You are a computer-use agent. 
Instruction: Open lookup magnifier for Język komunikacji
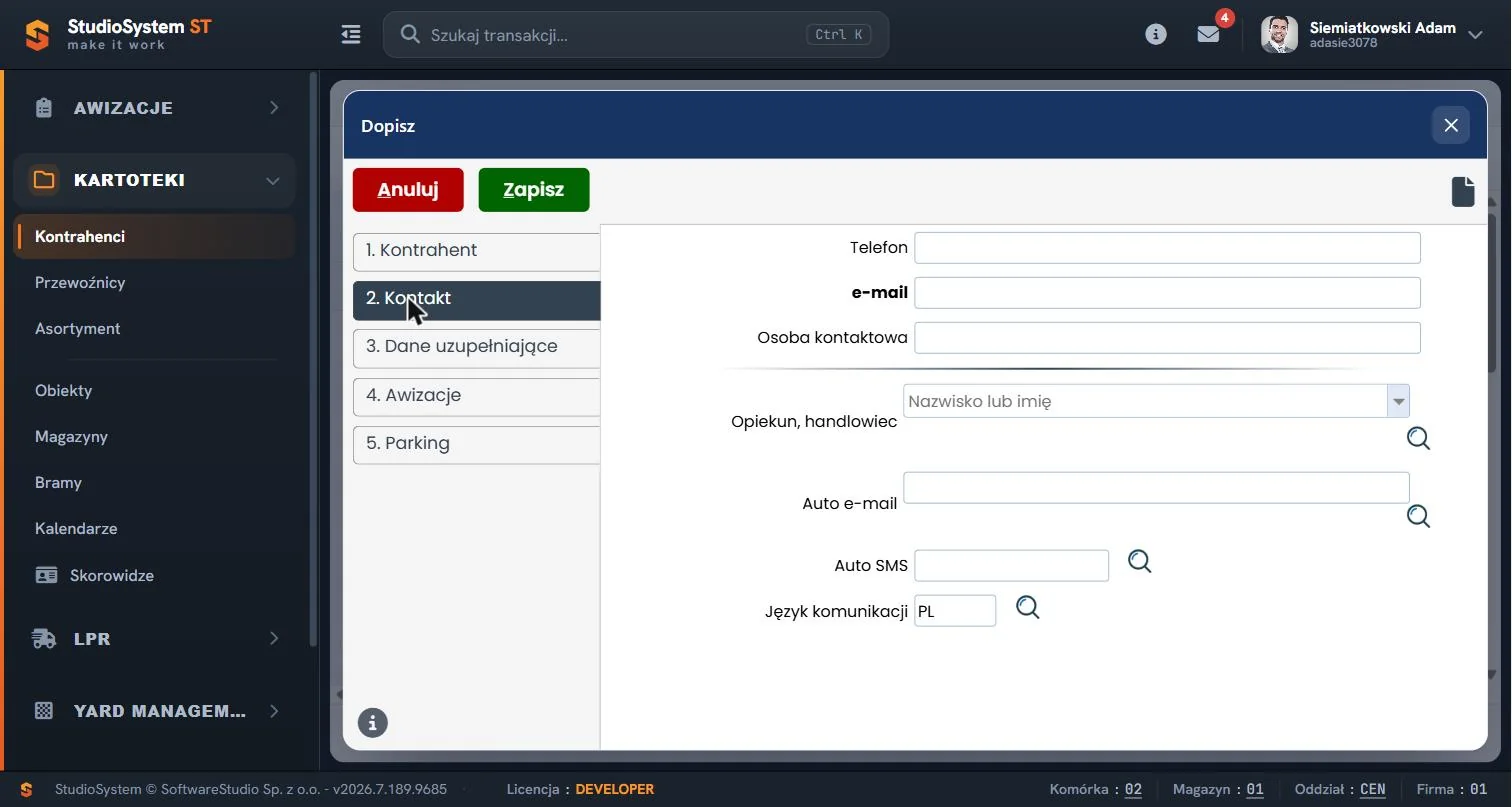tap(1027, 607)
